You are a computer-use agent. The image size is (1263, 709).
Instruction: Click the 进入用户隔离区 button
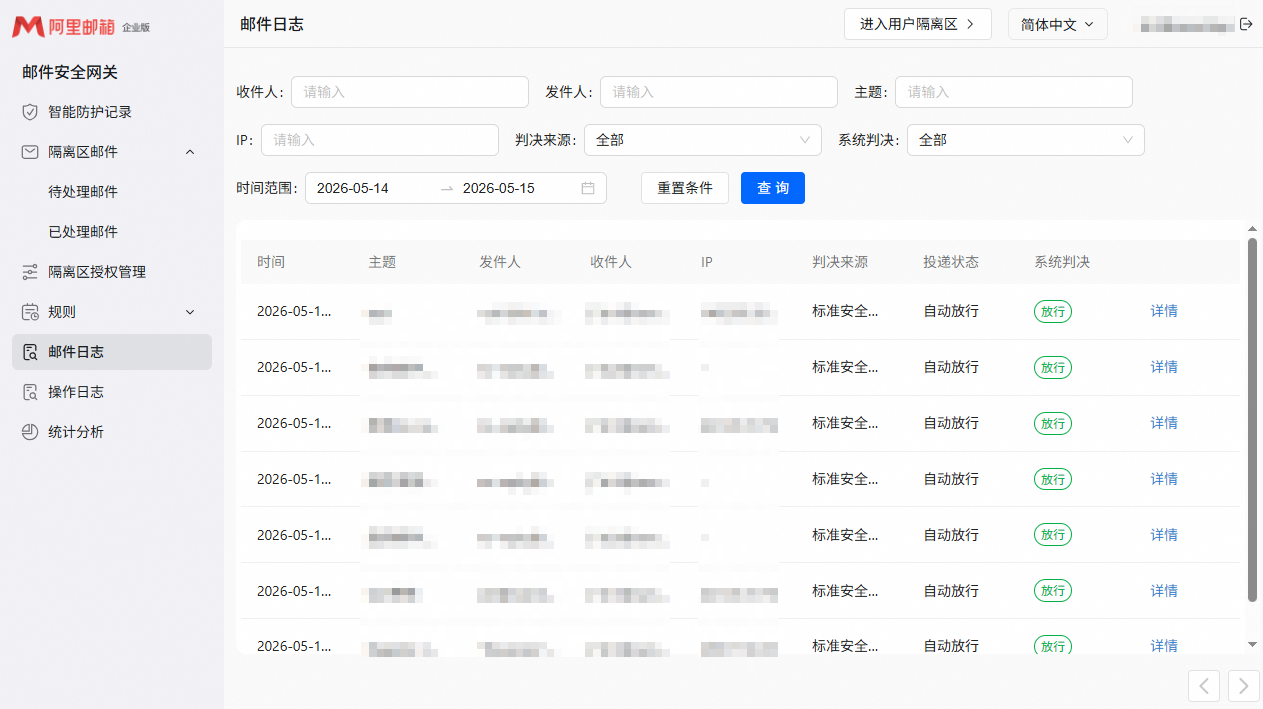(x=918, y=24)
